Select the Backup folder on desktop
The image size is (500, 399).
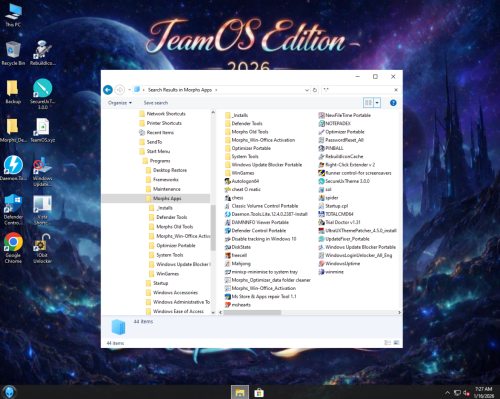point(13,92)
